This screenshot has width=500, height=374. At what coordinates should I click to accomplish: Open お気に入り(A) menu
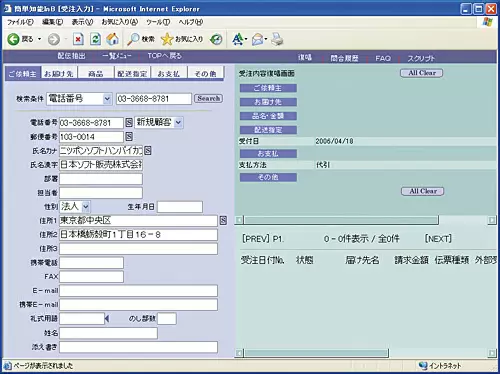(x=120, y=22)
